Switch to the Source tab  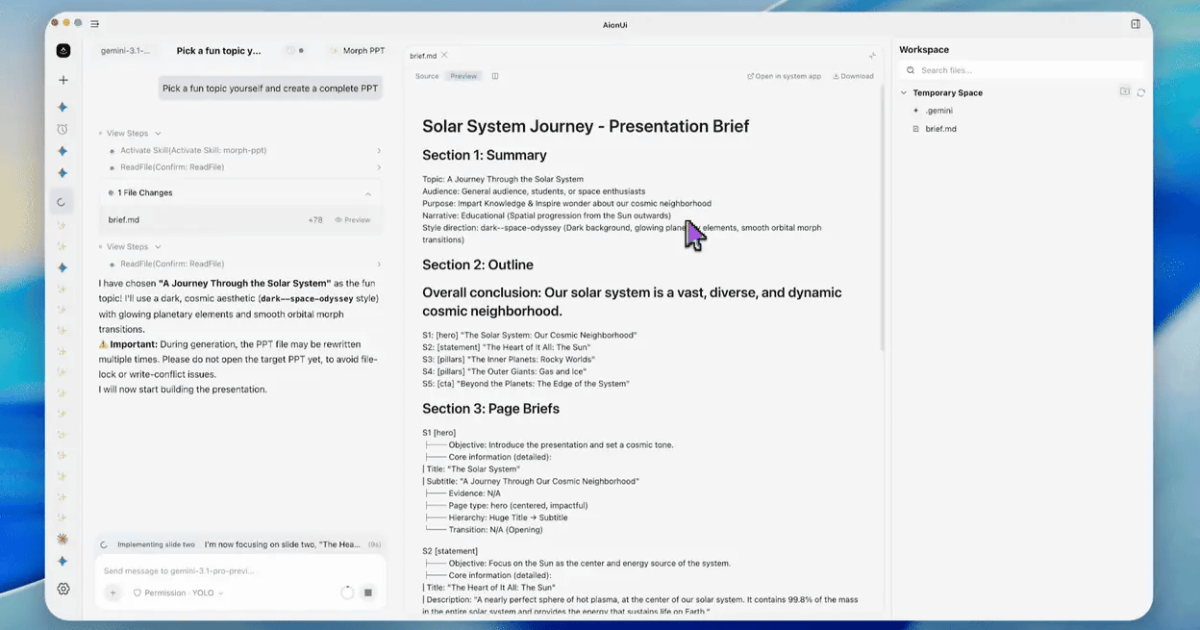[427, 76]
